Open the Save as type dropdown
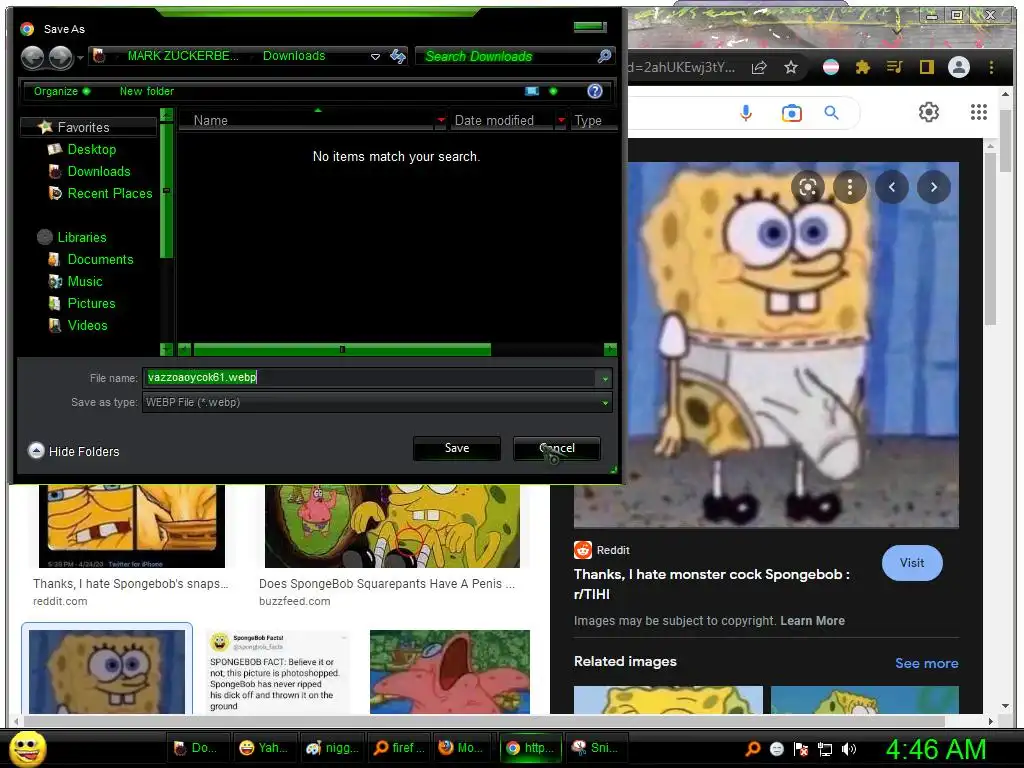1024x768 pixels. pos(605,403)
